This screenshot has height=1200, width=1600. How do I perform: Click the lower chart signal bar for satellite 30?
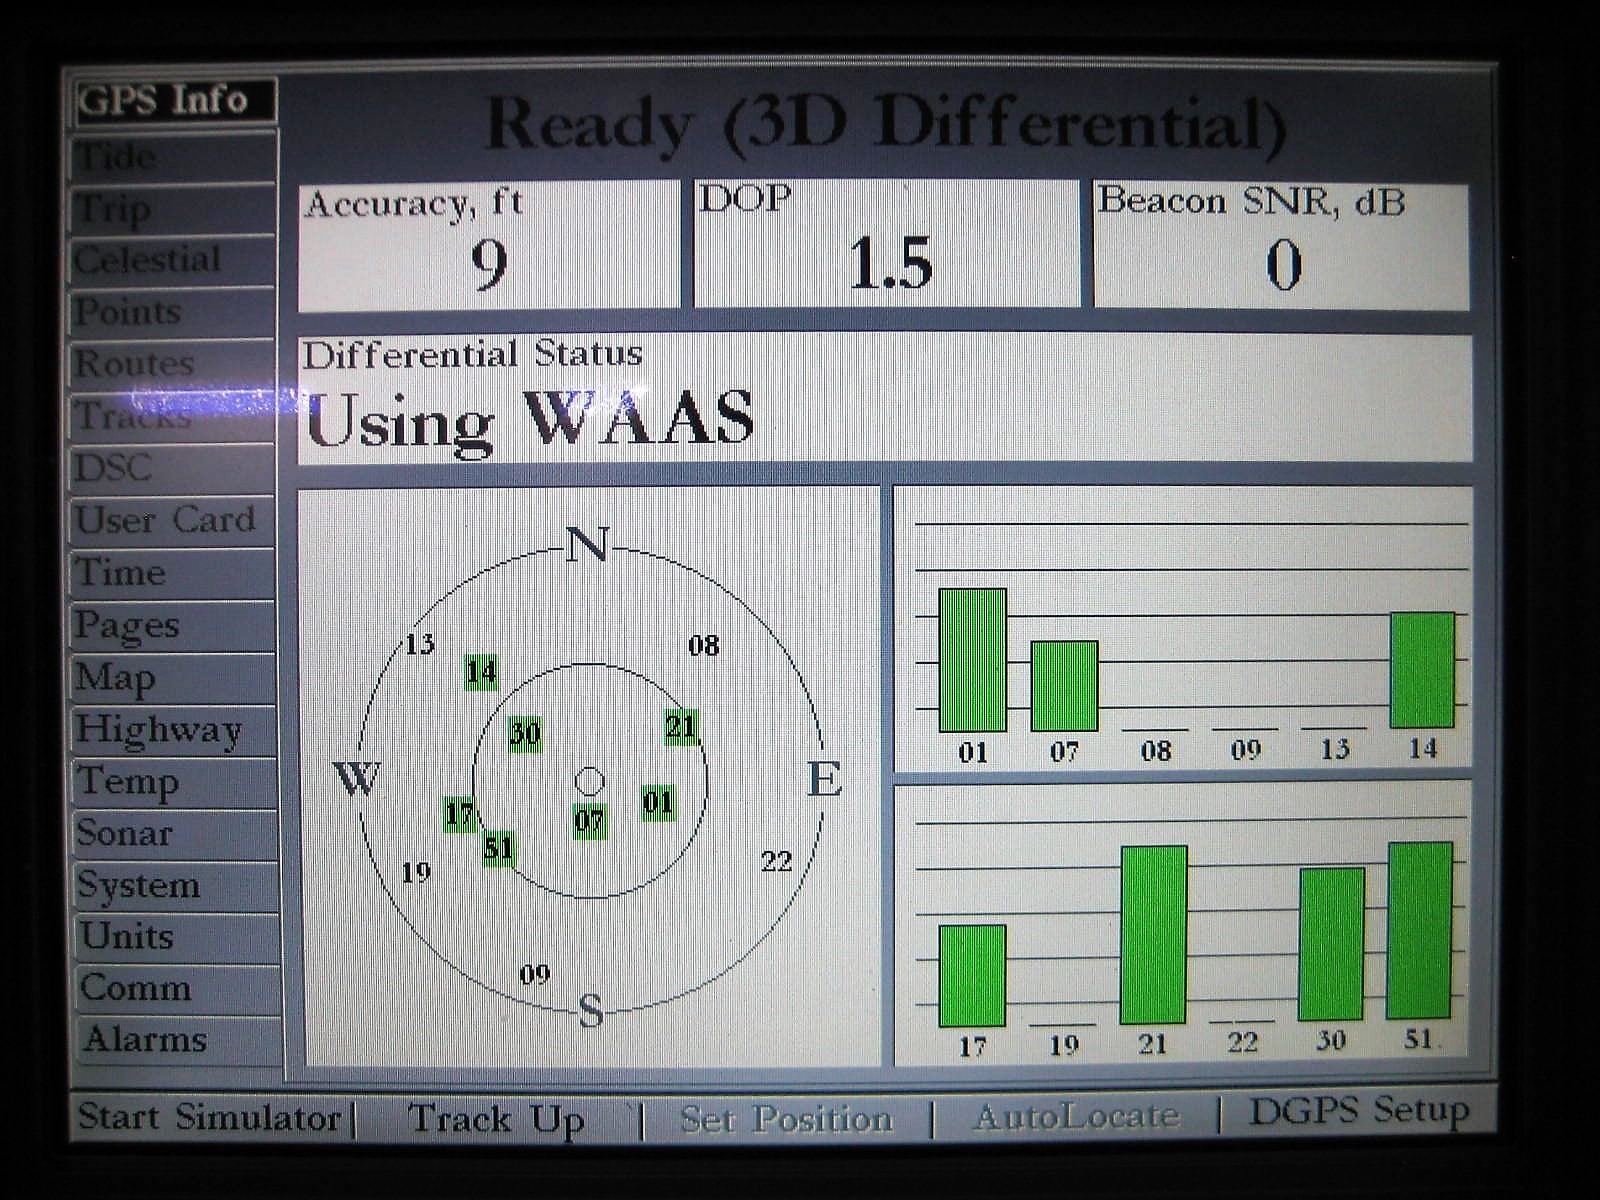pyautogui.click(x=1331, y=944)
